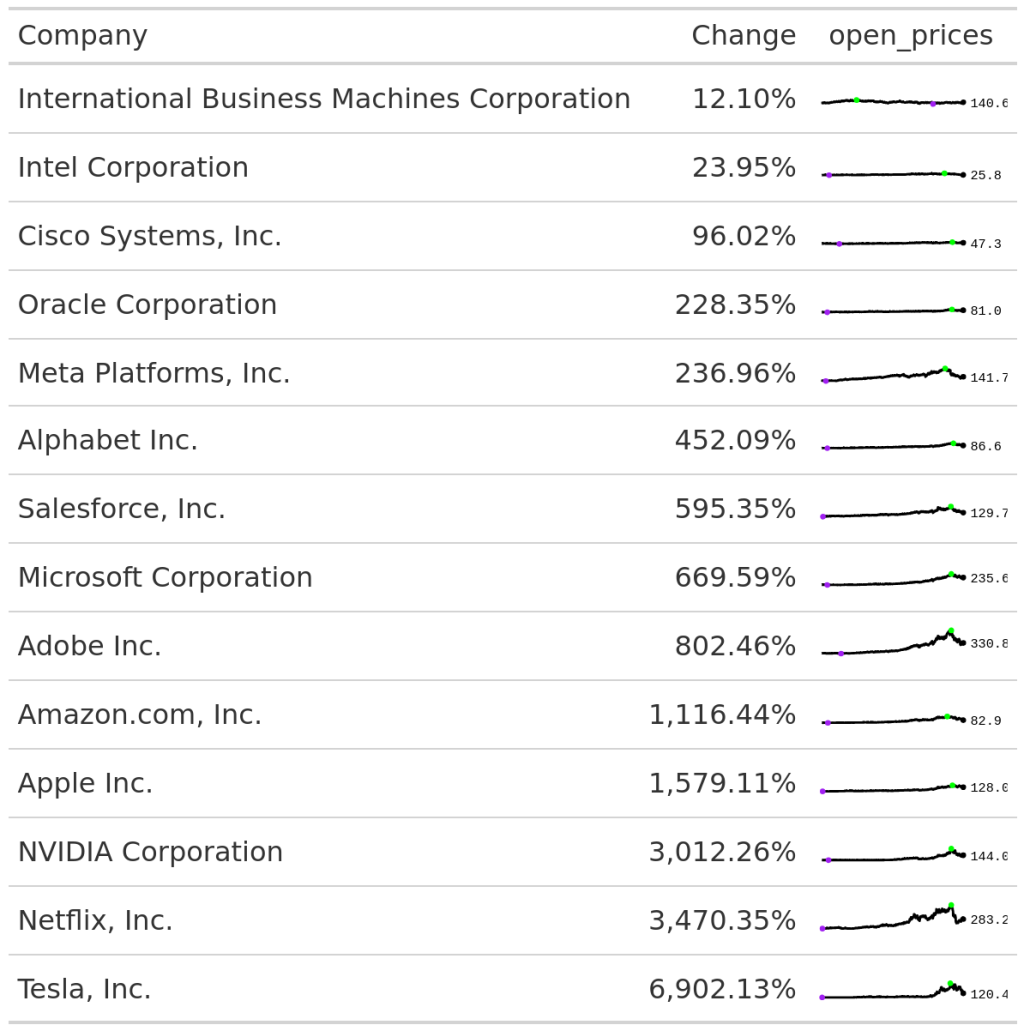1024x1030 pixels.
Task: Click the NVIDIA Corporation company name
Action: [x=150, y=853]
